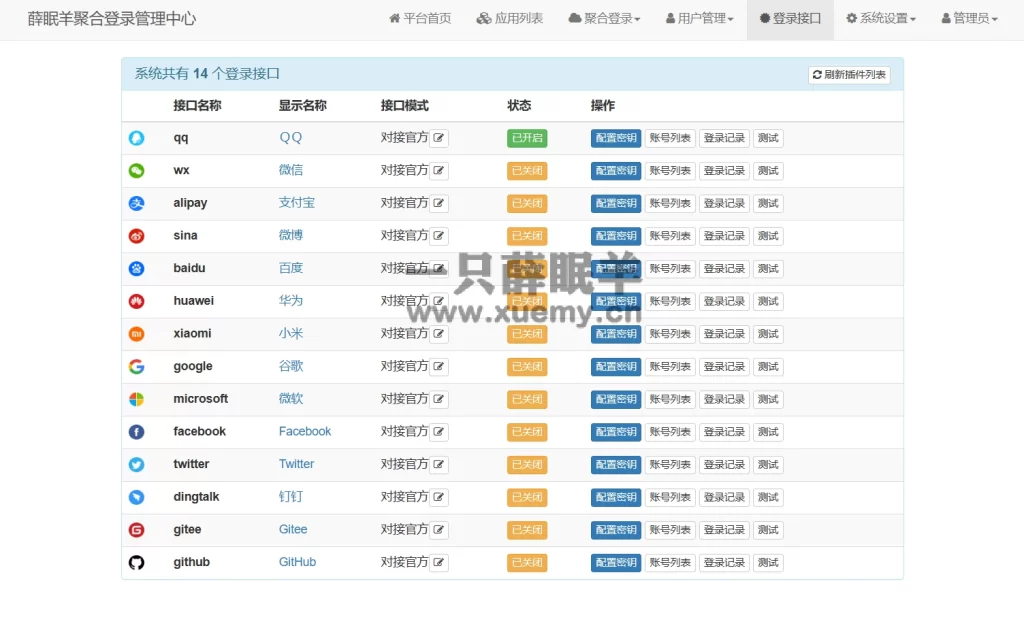Expand the 聚合登录 dropdown menu
The image size is (1024, 628).
click(x=604, y=18)
